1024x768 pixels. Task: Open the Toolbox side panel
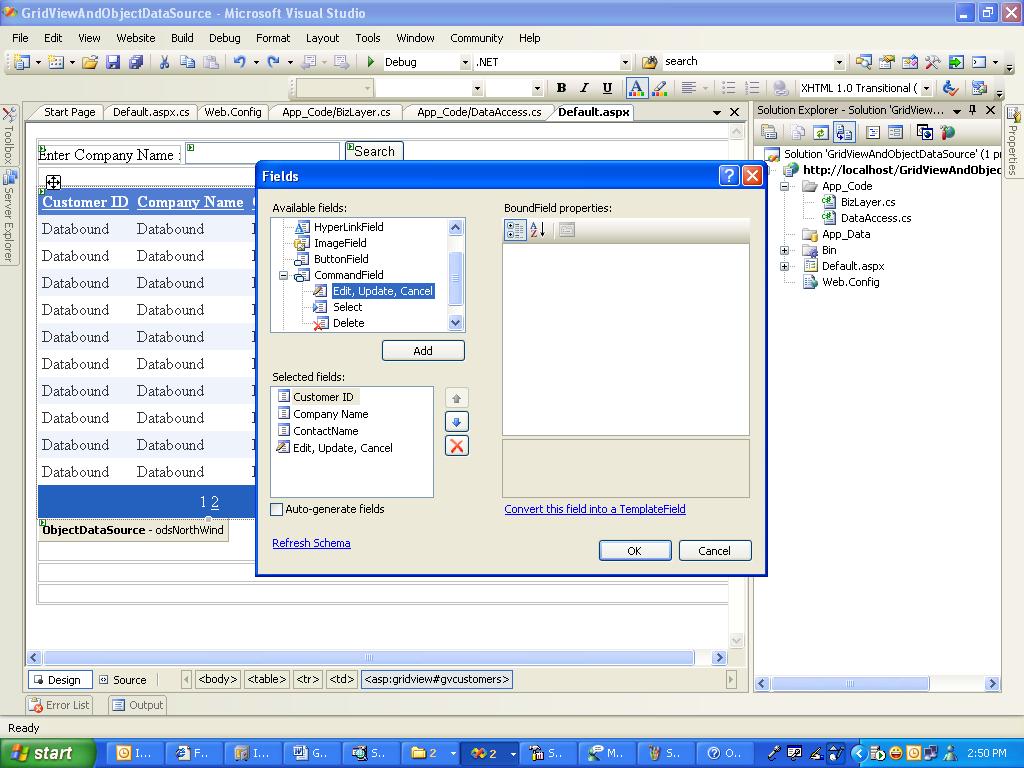8,136
